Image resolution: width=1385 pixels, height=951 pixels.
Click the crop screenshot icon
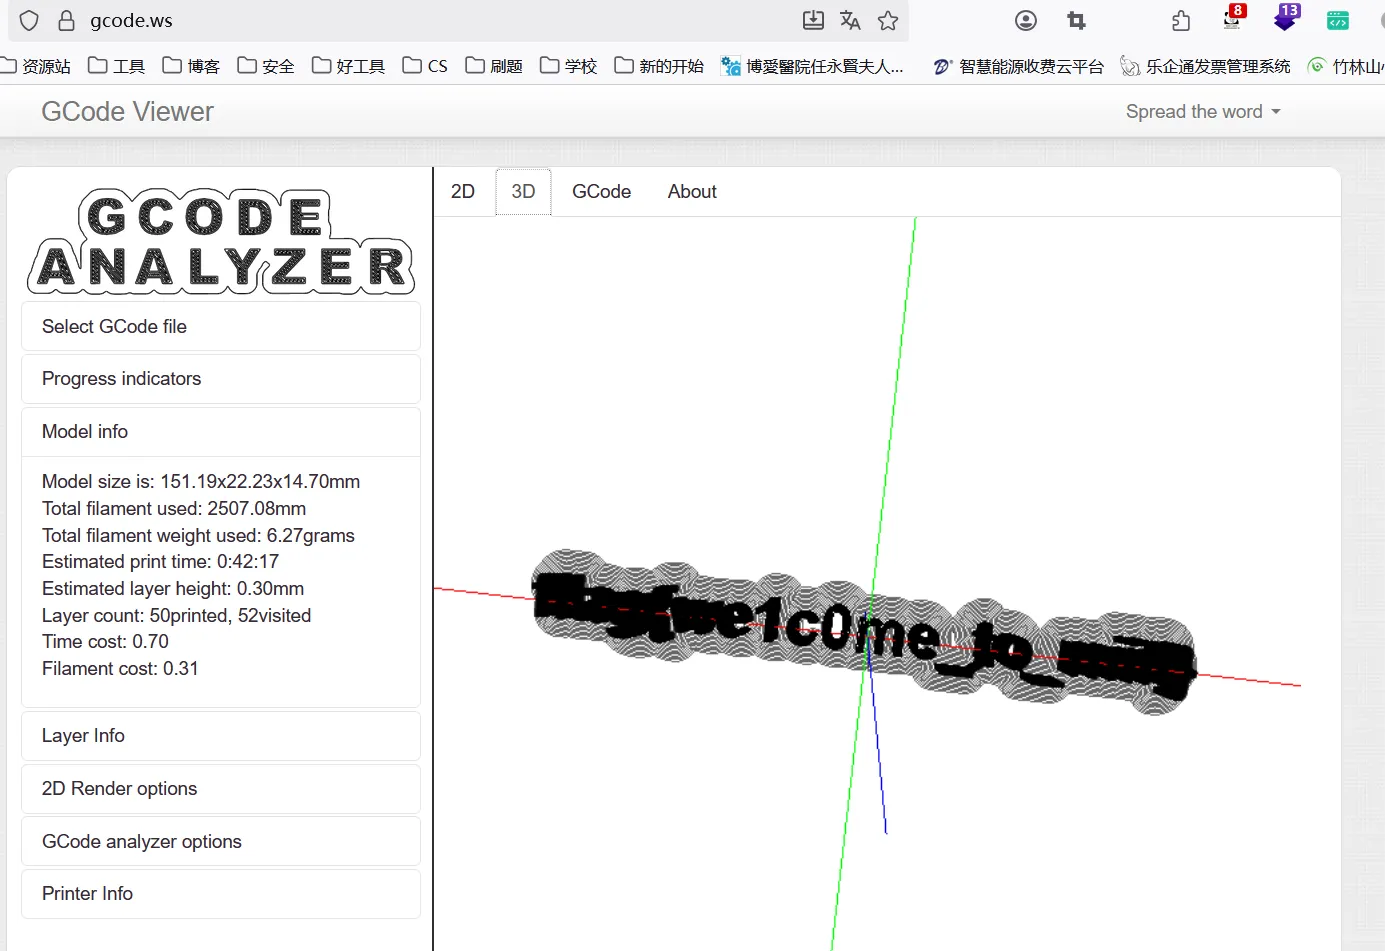coord(1076,20)
